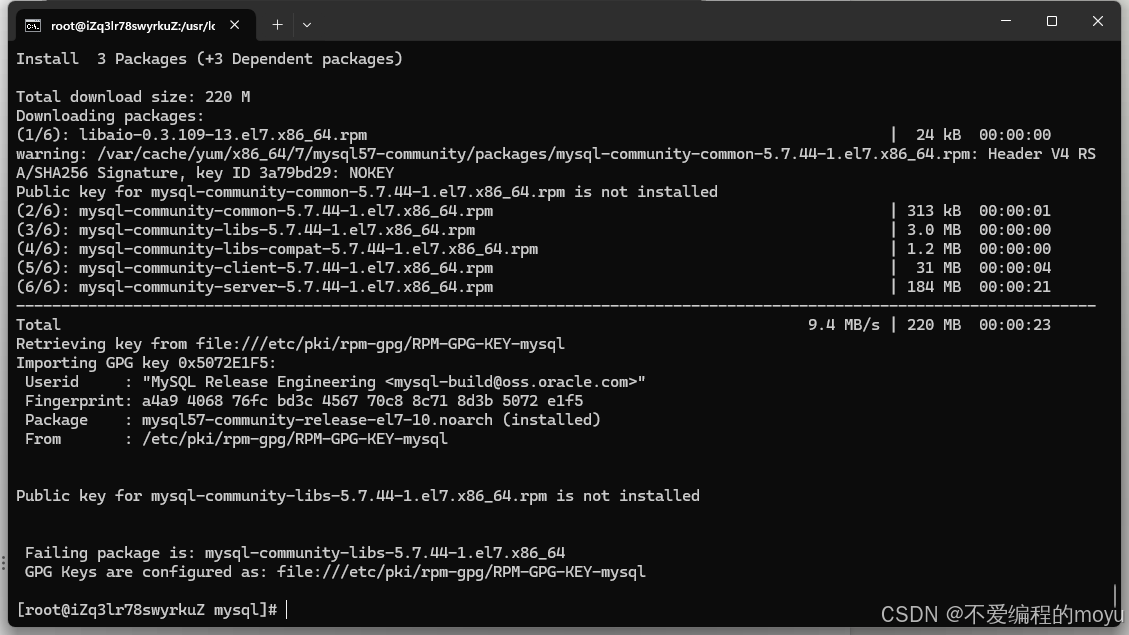The image size is (1129, 635).
Task: Click the Total download size 220 M text
Action: click(x=132, y=96)
